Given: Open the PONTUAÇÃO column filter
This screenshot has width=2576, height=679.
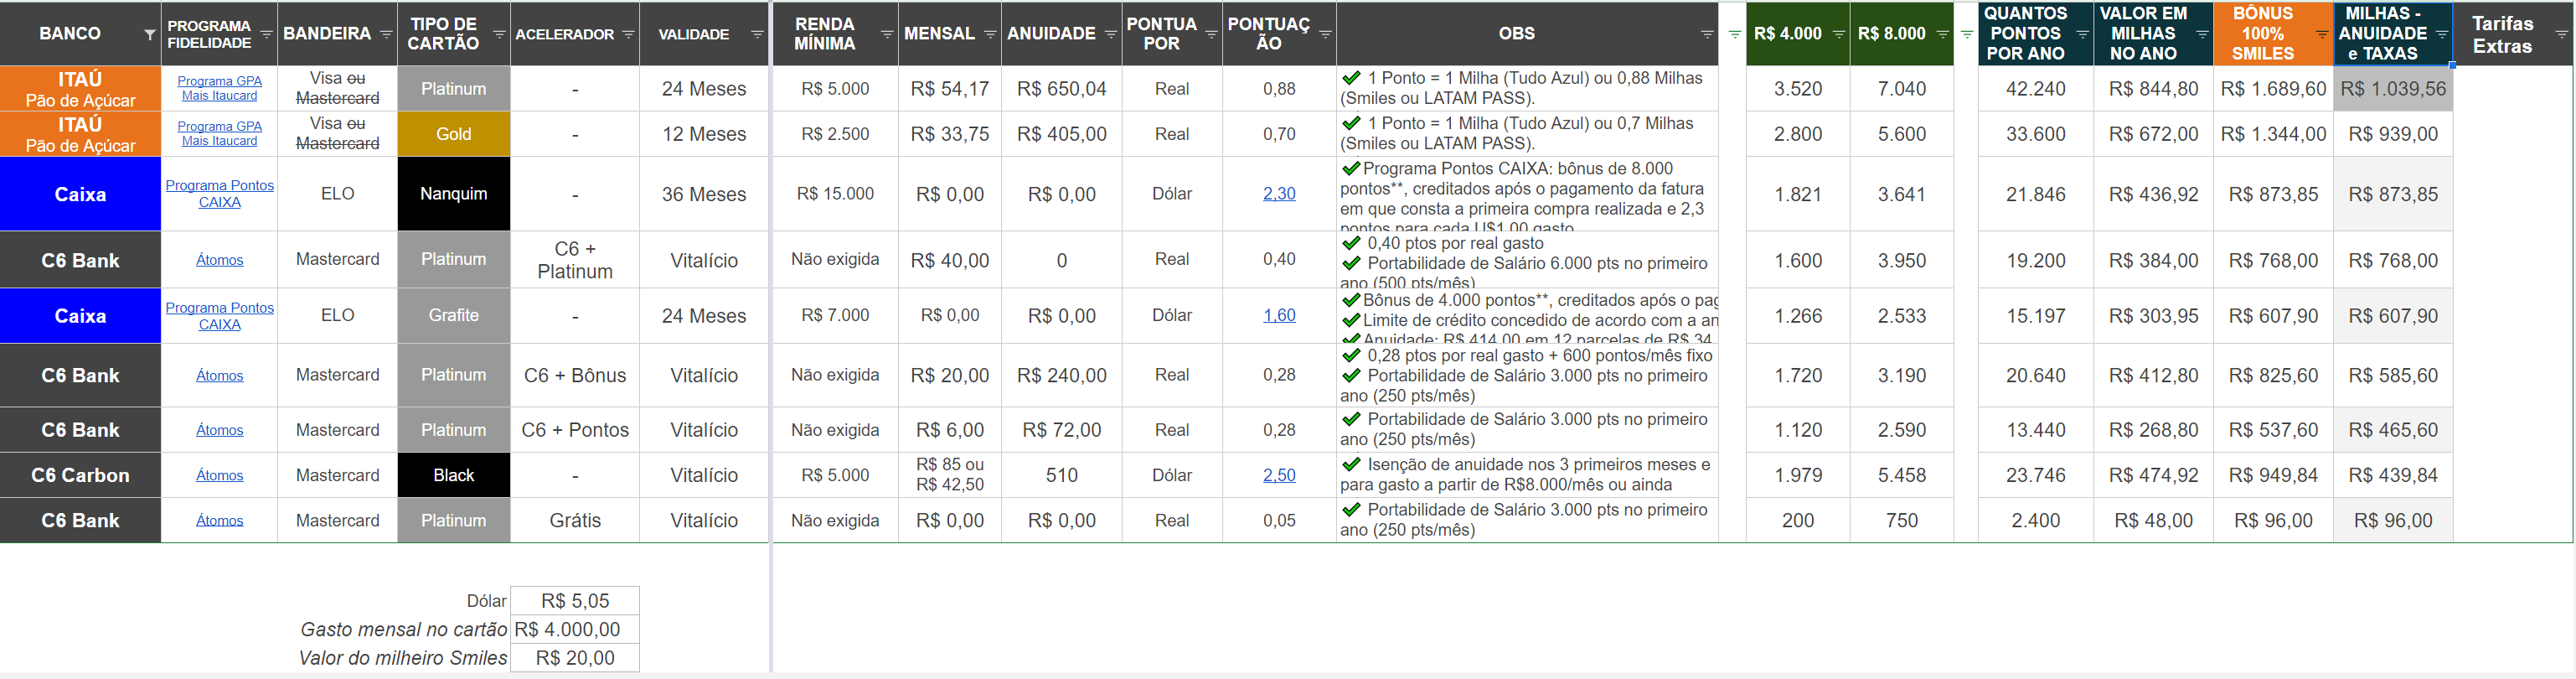Looking at the screenshot, I should [1325, 34].
